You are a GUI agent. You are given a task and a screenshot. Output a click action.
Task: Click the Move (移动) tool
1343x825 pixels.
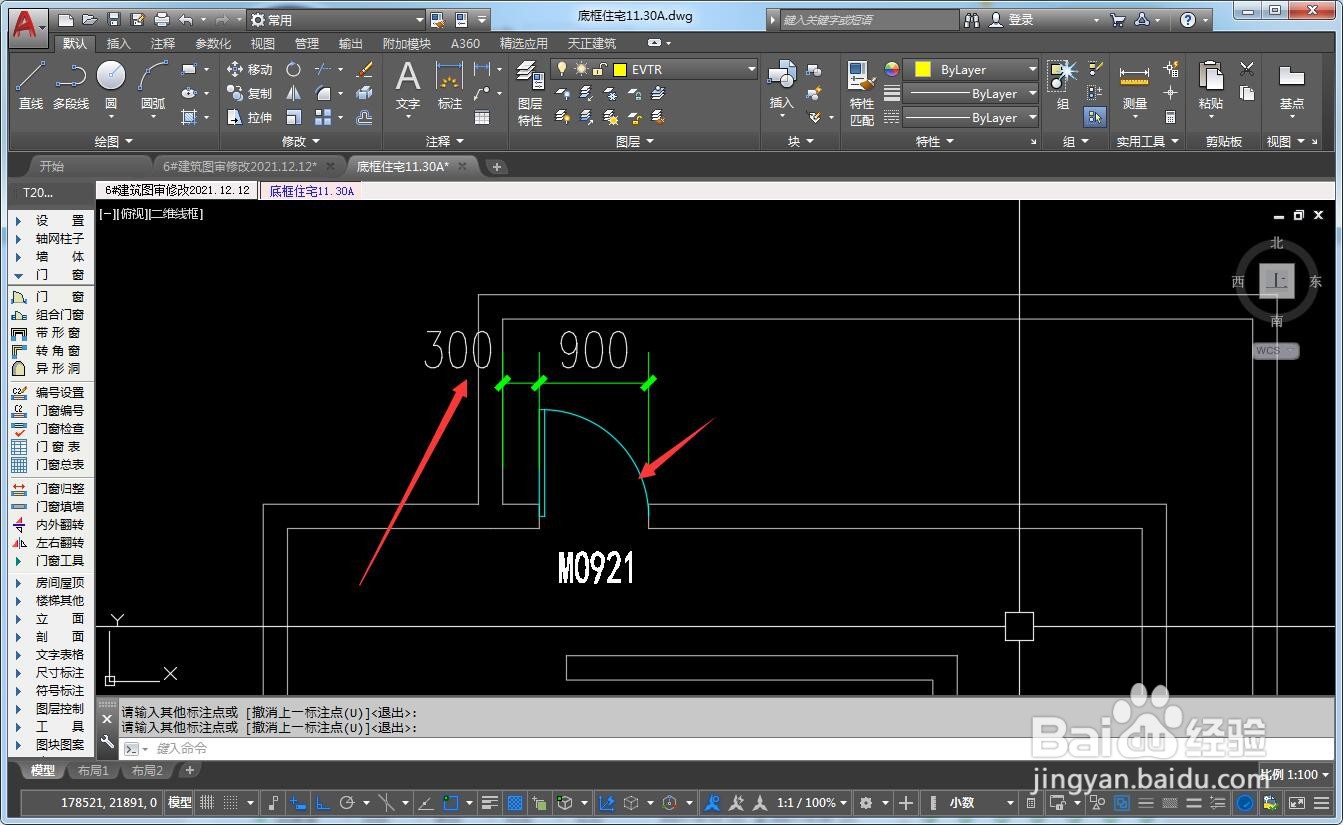pyautogui.click(x=249, y=69)
